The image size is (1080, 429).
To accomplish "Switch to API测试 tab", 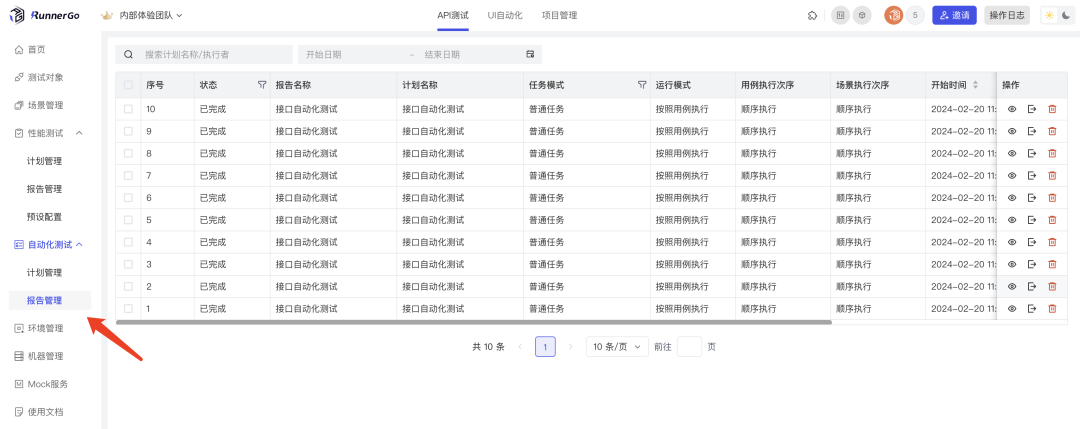I will [453, 15].
